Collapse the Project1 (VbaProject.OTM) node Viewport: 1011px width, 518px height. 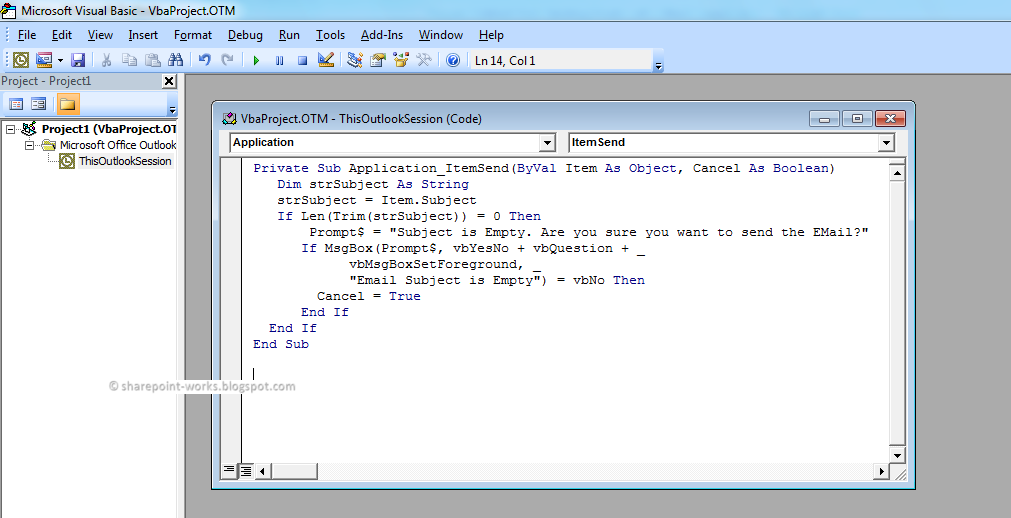coord(10,129)
